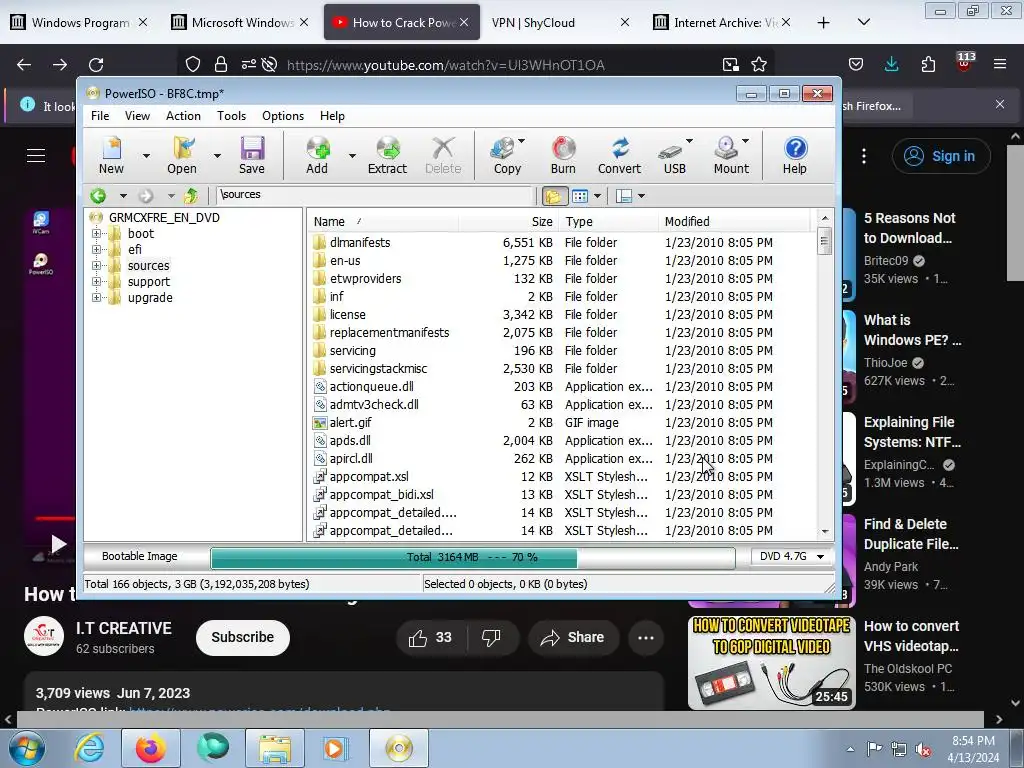Viewport: 1024px width, 768px height.
Task: Toggle the folders pane icon
Action: coord(554,196)
